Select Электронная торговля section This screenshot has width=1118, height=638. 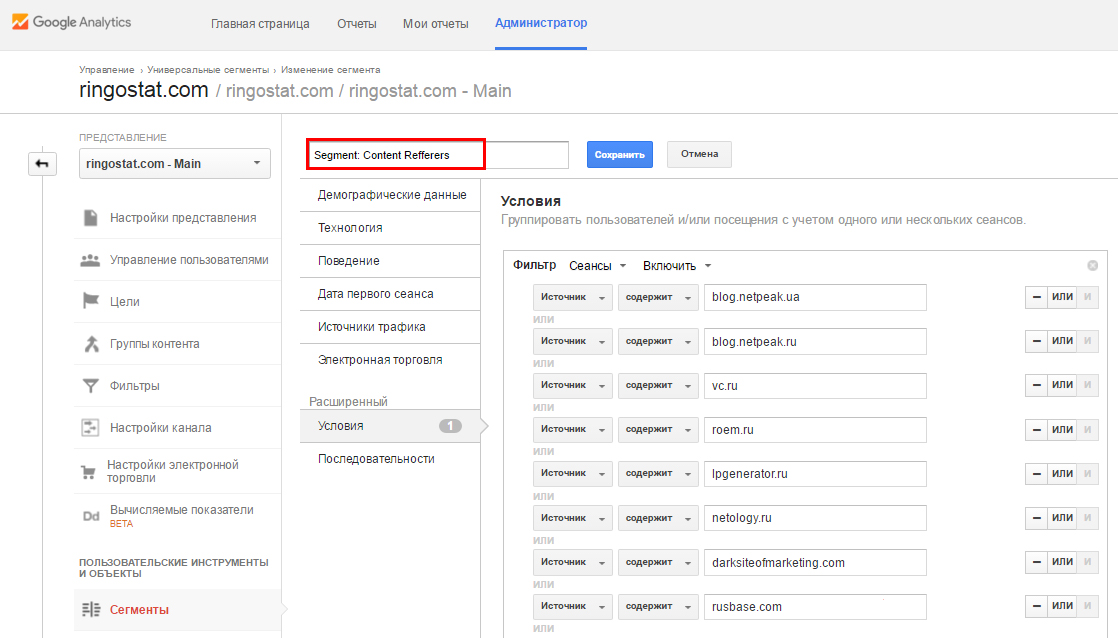(x=390, y=360)
